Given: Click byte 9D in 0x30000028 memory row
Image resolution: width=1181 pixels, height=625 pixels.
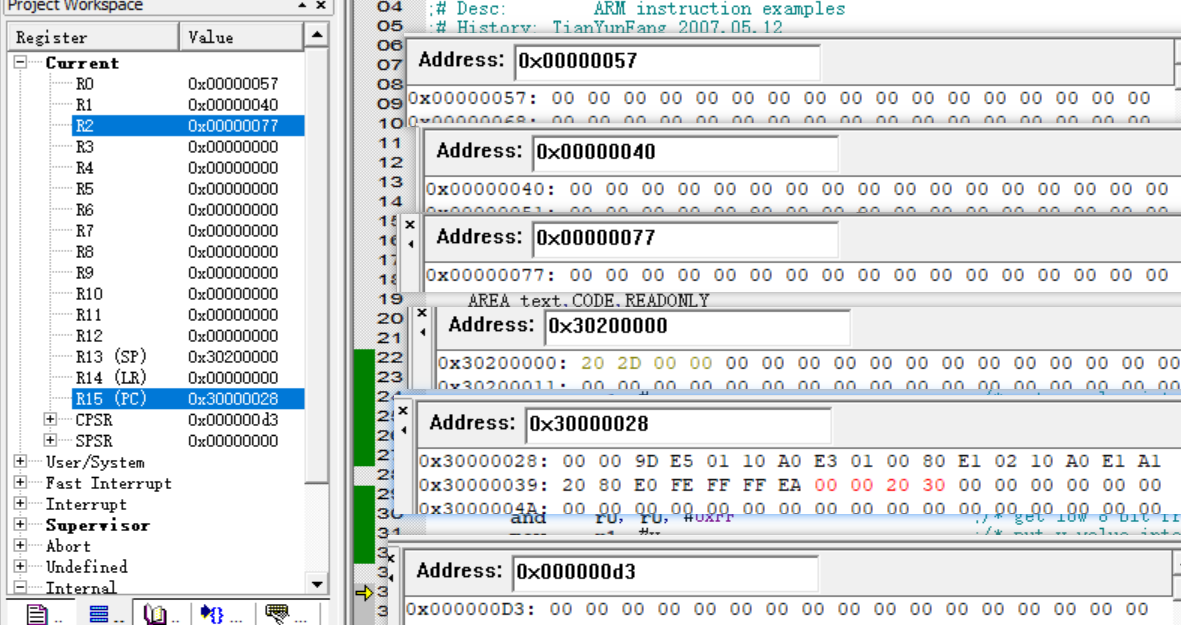Looking at the screenshot, I should tap(645, 461).
